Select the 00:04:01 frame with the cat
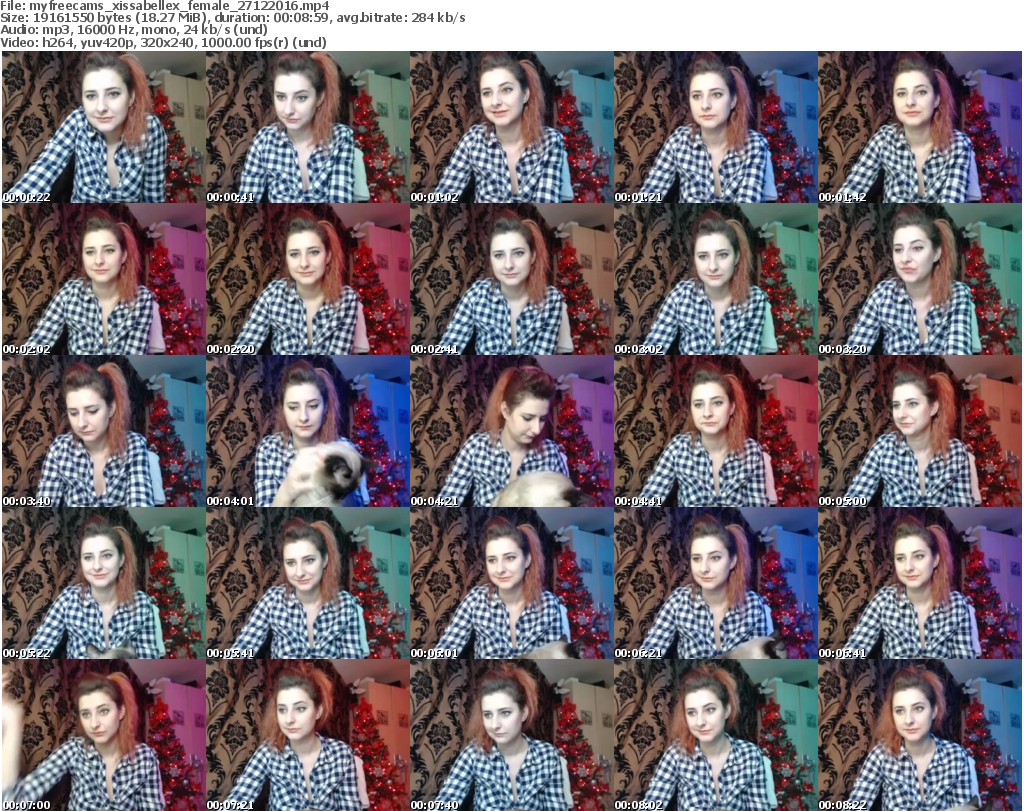The width and height of the screenshot is (1024, 811). coord(307,432)
